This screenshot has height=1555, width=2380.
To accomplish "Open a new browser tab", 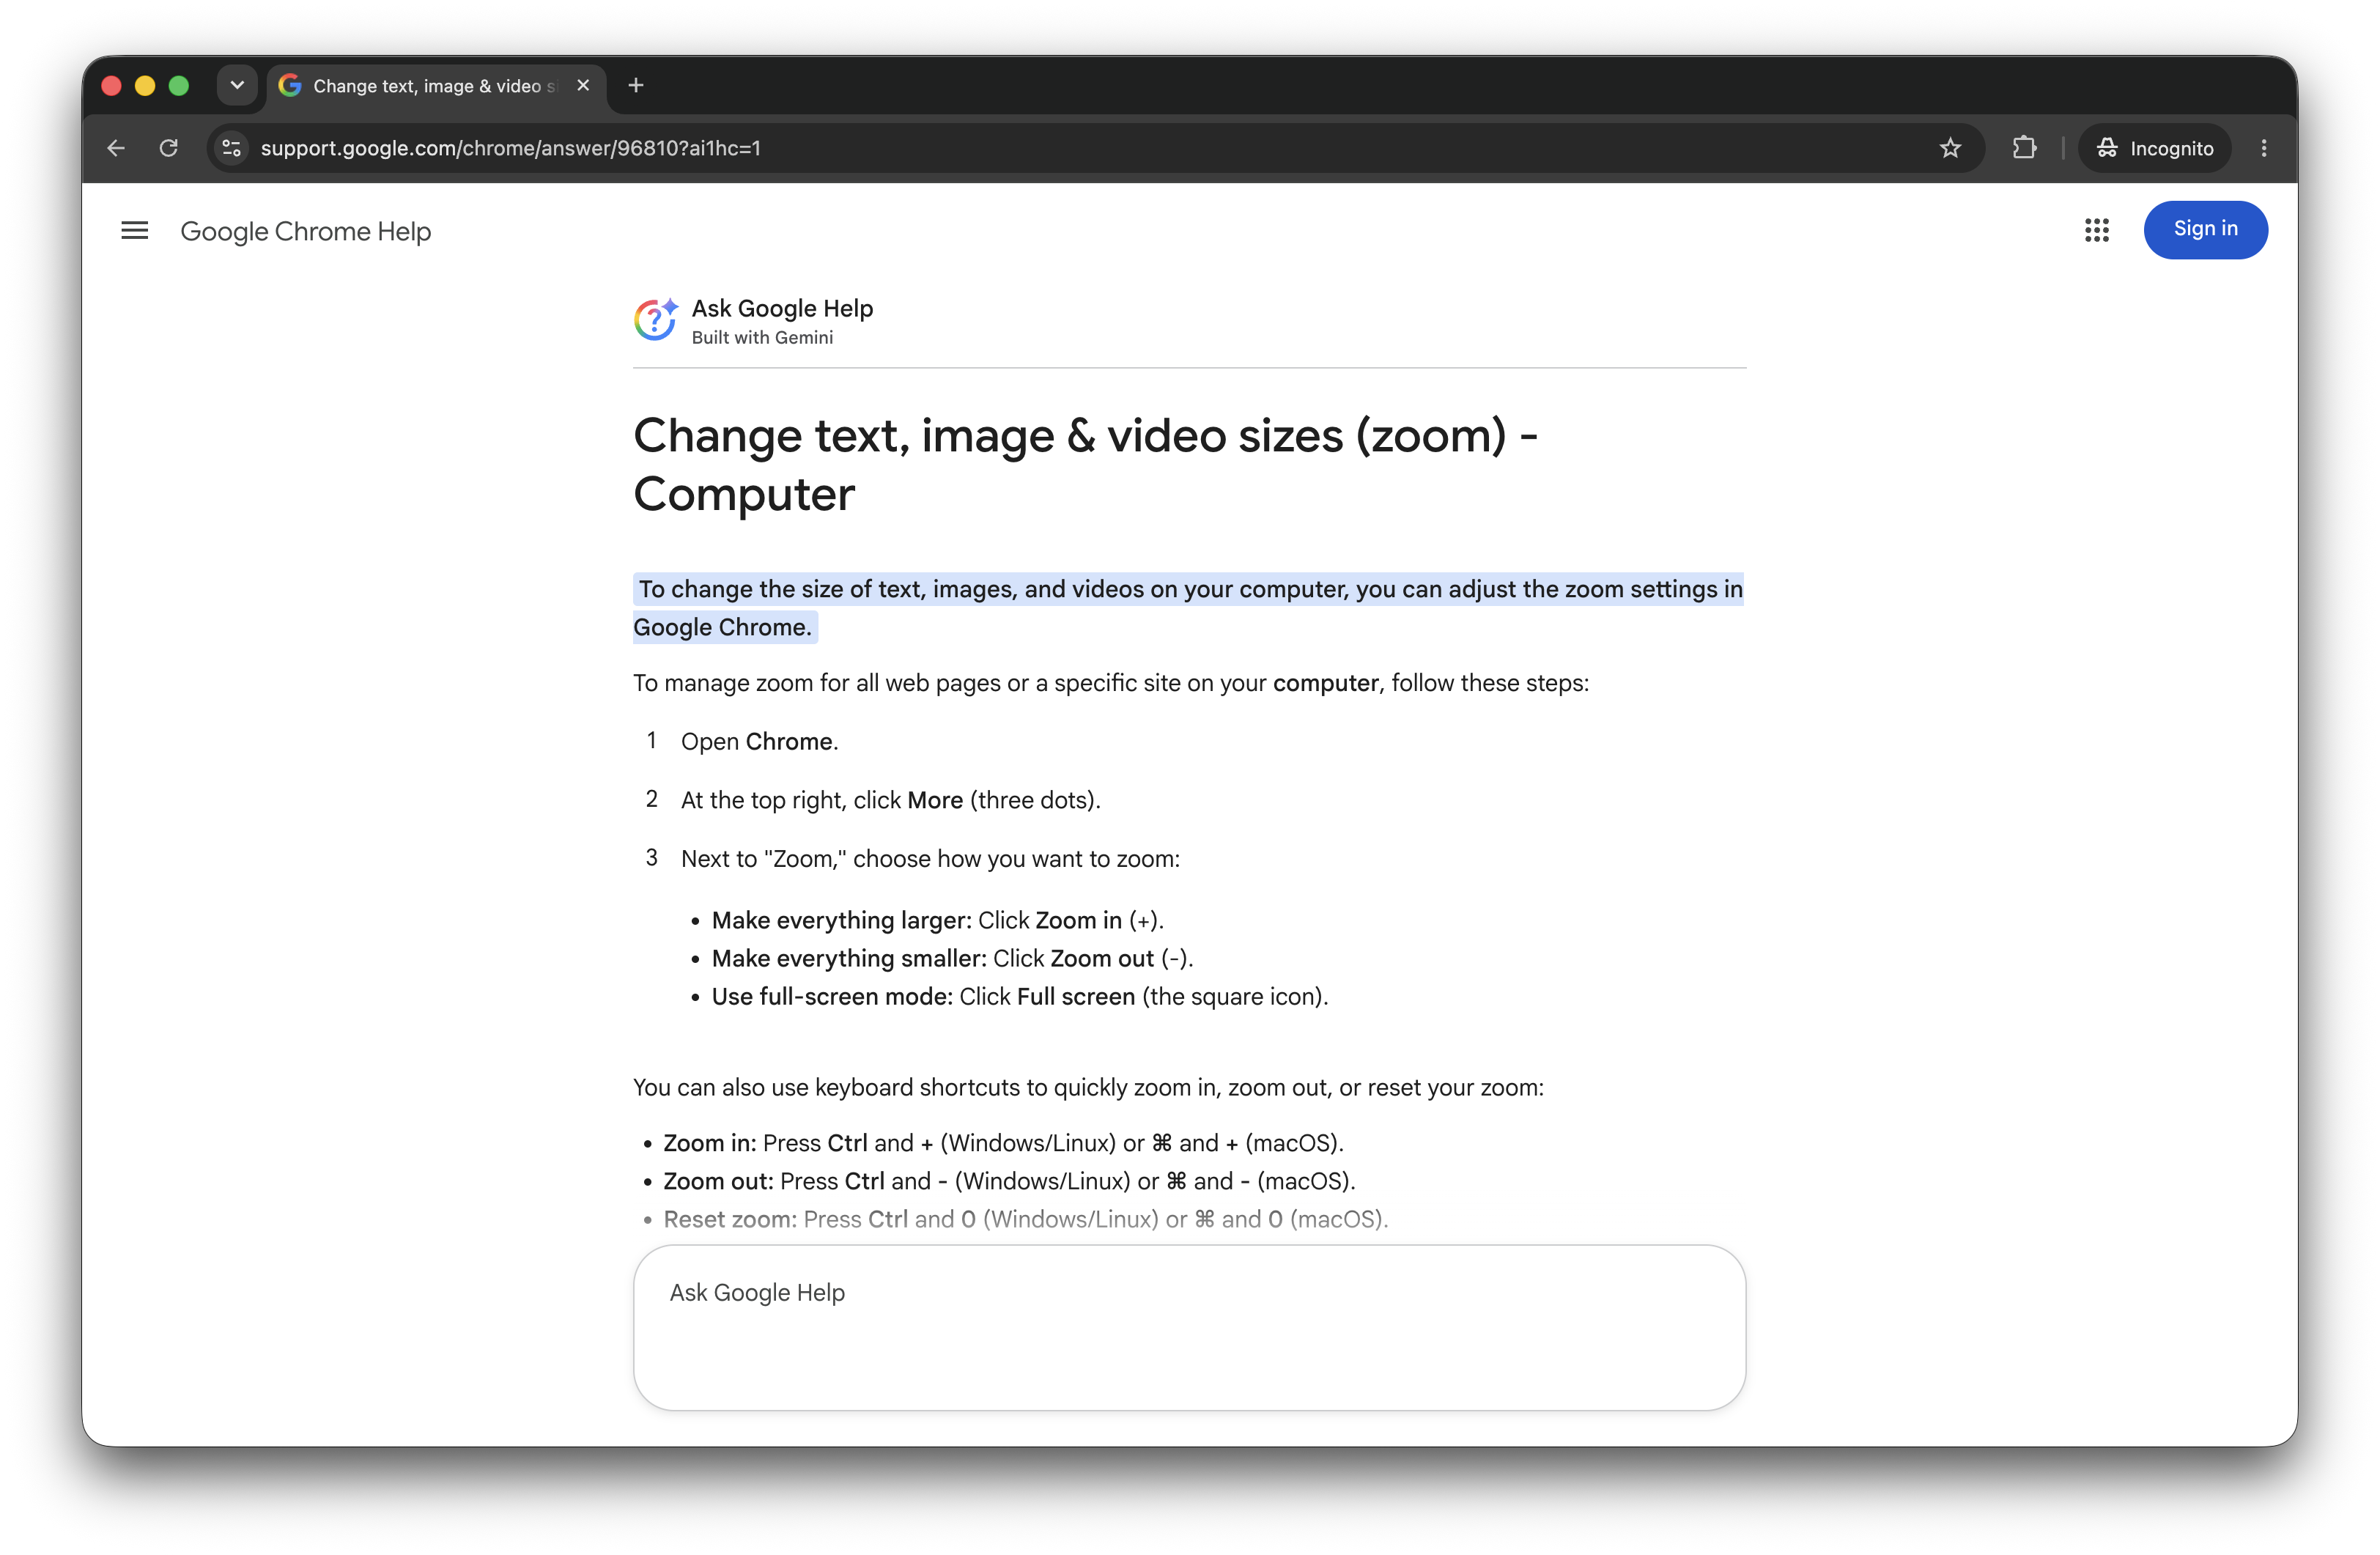I will click(636, 86).
